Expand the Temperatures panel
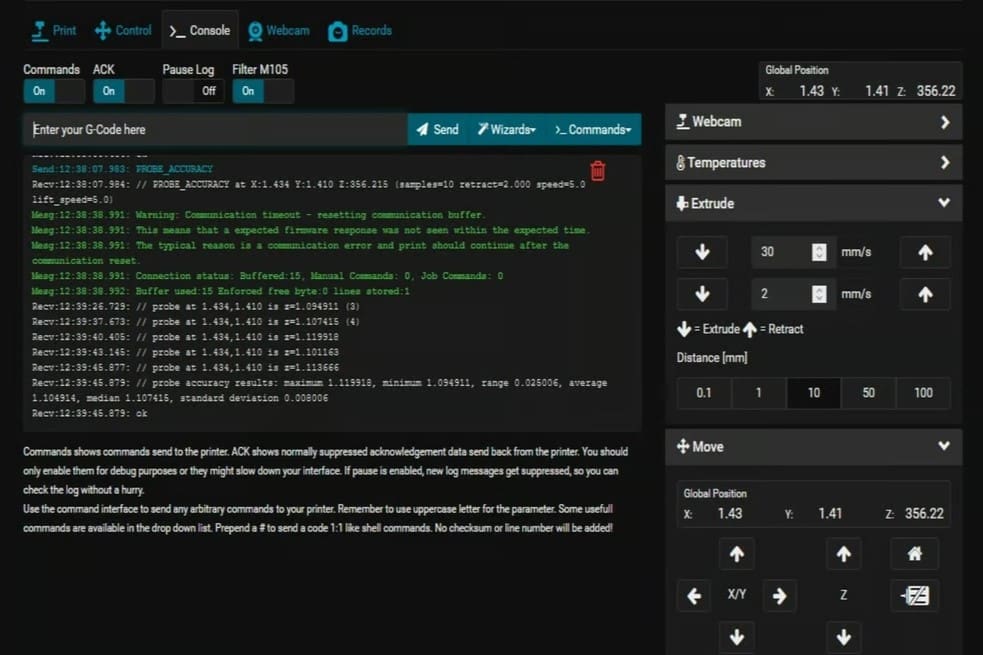 pos(813,162)
